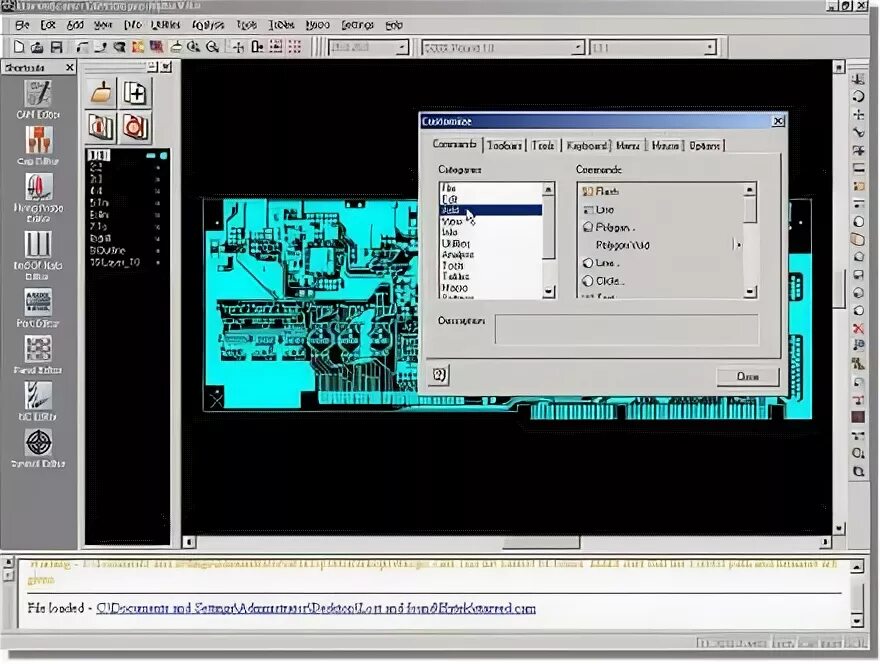Expand the Polygon Void submenu arrow
Viewport: 880px width, 664px height.
(x=739, y=245)
